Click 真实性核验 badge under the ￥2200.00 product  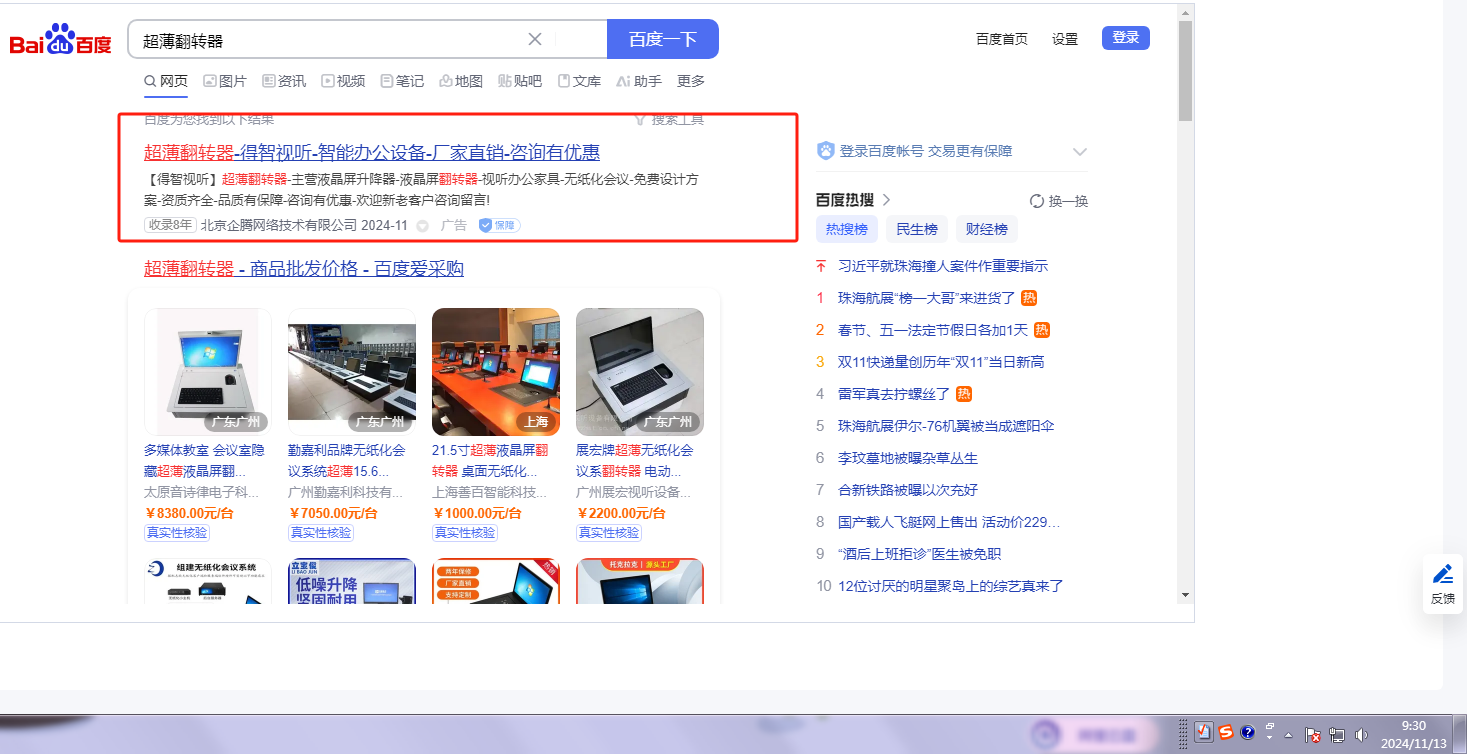607,533
